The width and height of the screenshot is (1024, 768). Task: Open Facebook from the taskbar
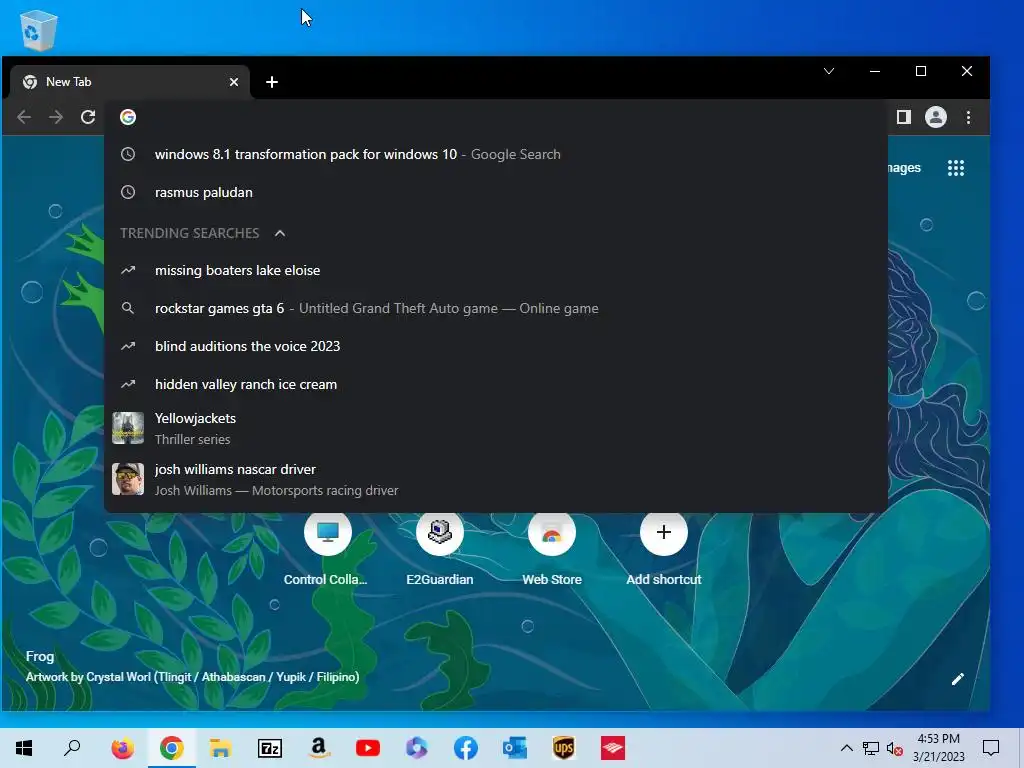[x=466, y=748]
